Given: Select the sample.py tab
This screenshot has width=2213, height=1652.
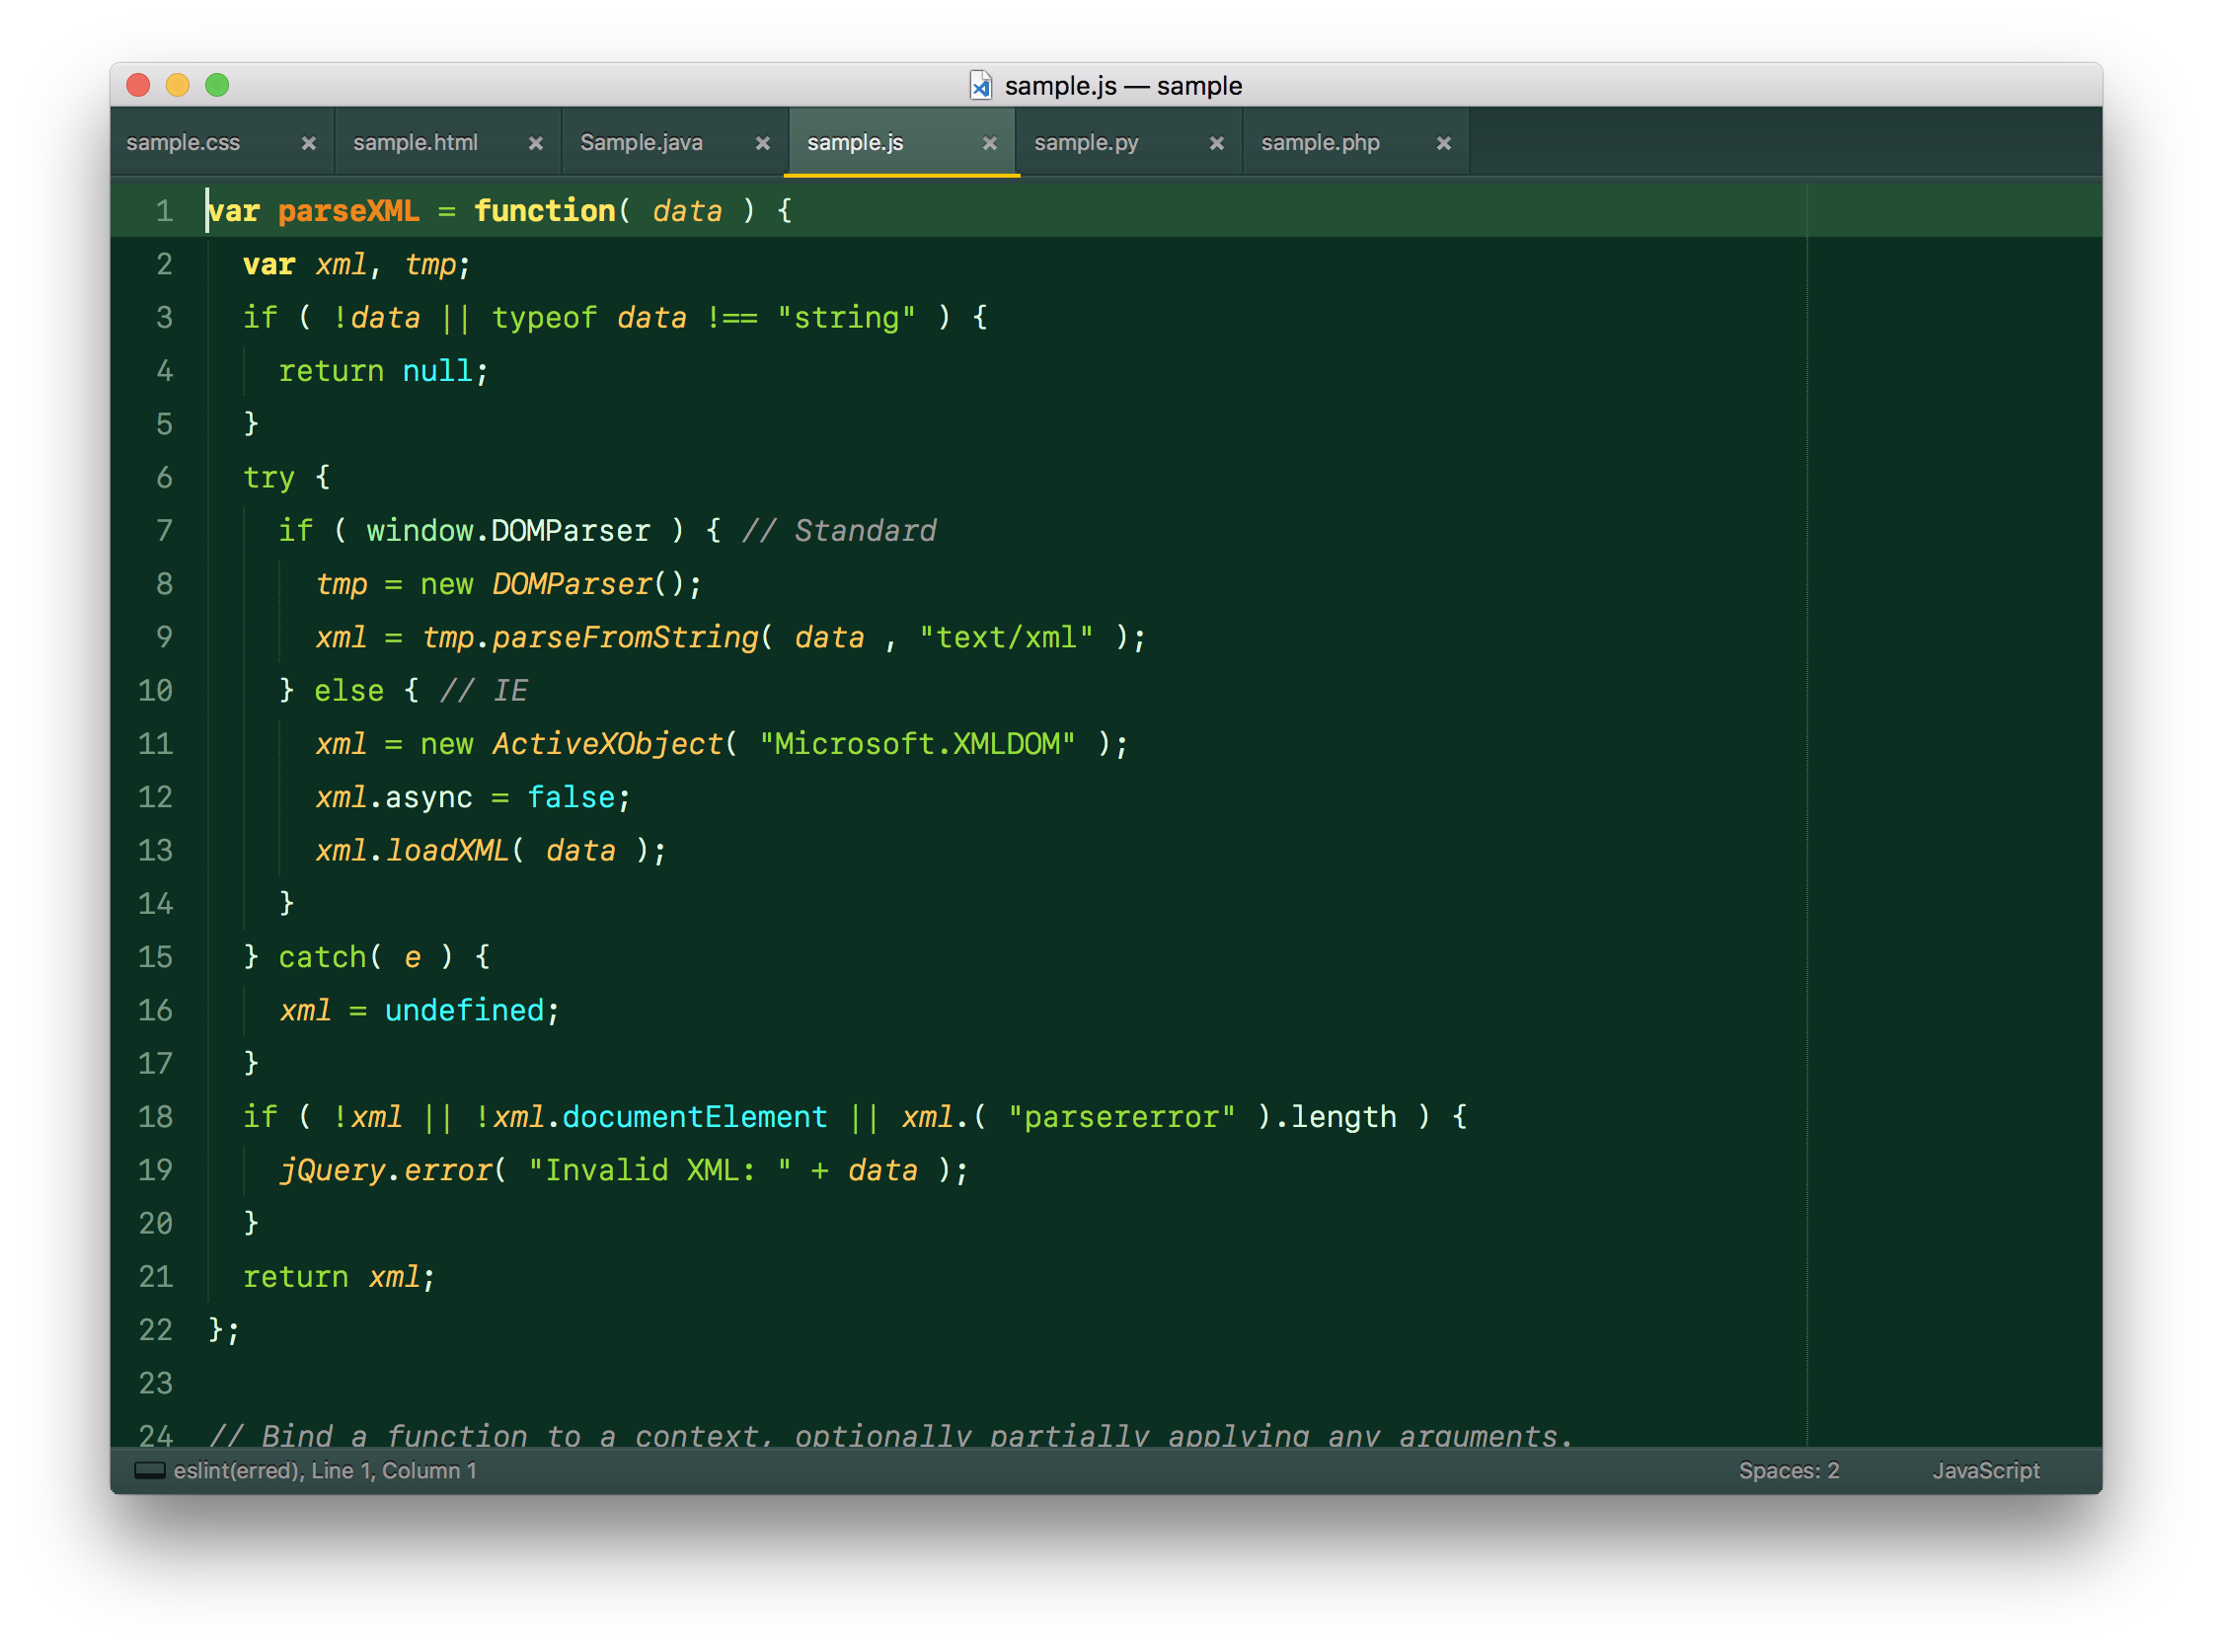Looking at the screenshot, I should point(1086,143).
